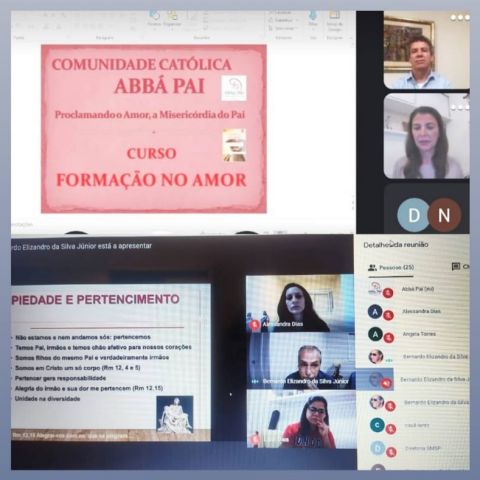The height and width of the screenshot is (480, 480).
Task: Select the brown N participant avatar
Action: click(x=445, y=215)
